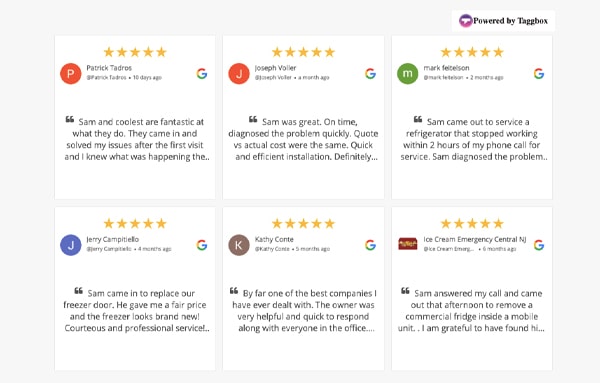Click Jerry Campitiello blue J avatar
The image size is (600, 383).
71,245
